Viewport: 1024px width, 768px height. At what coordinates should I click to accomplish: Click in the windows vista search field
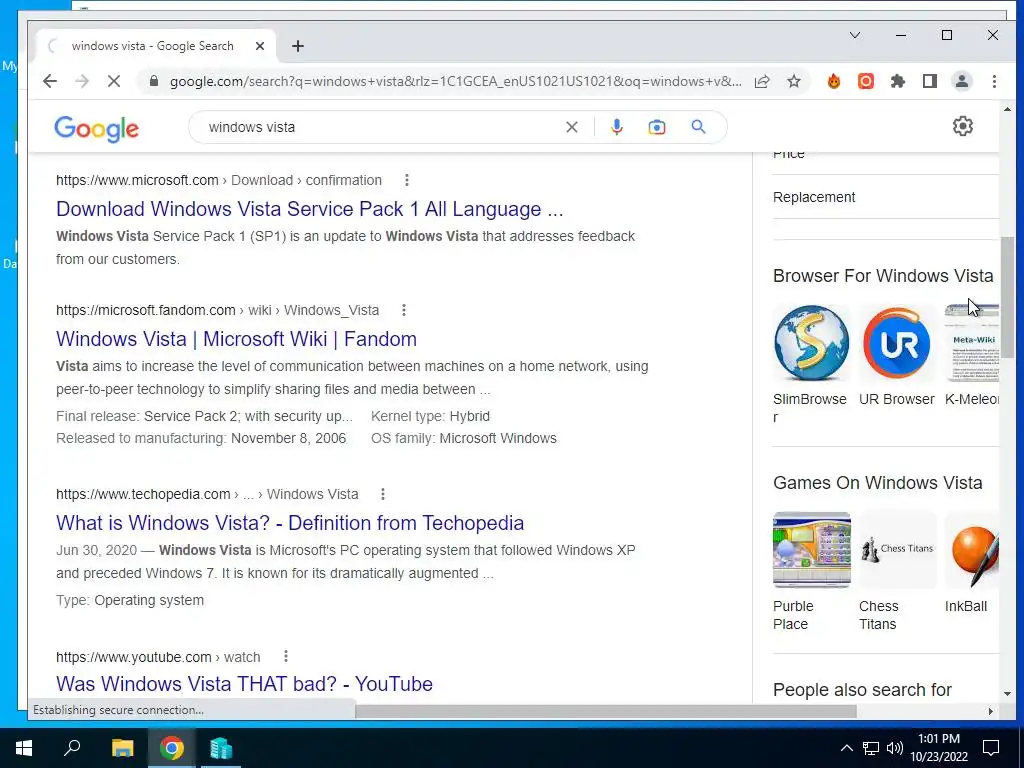click(x=382, y=127)
